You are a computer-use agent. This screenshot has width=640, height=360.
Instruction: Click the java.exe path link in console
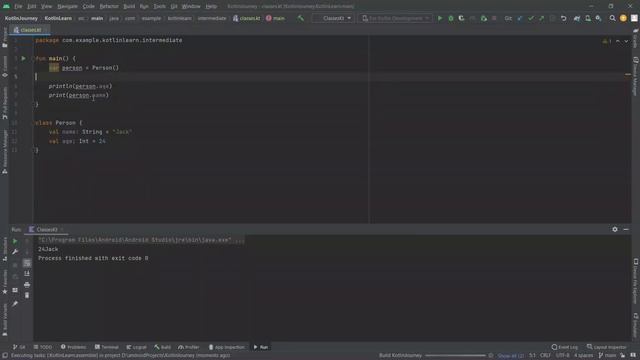click(x=135, y=240)
